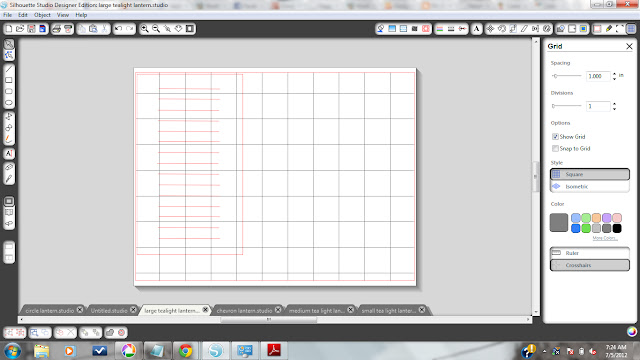Print using the printer icon
Image resolution: width=640 pixels, height=360 pixels.
[57, 29]
